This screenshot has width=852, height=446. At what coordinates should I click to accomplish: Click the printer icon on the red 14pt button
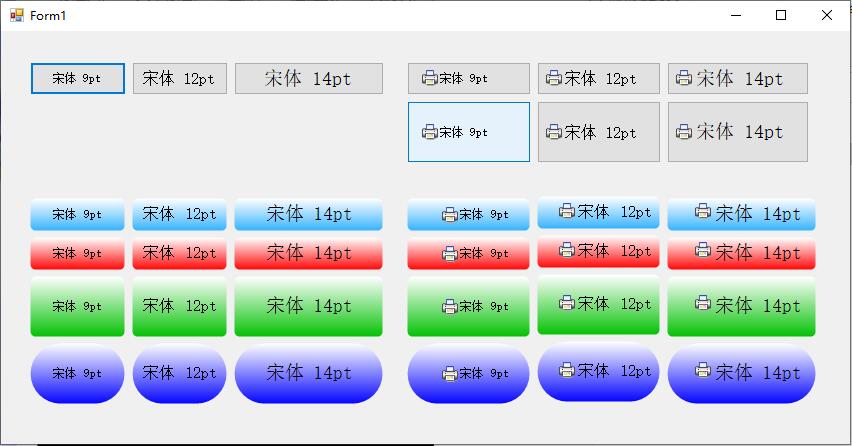coord(702,250)
